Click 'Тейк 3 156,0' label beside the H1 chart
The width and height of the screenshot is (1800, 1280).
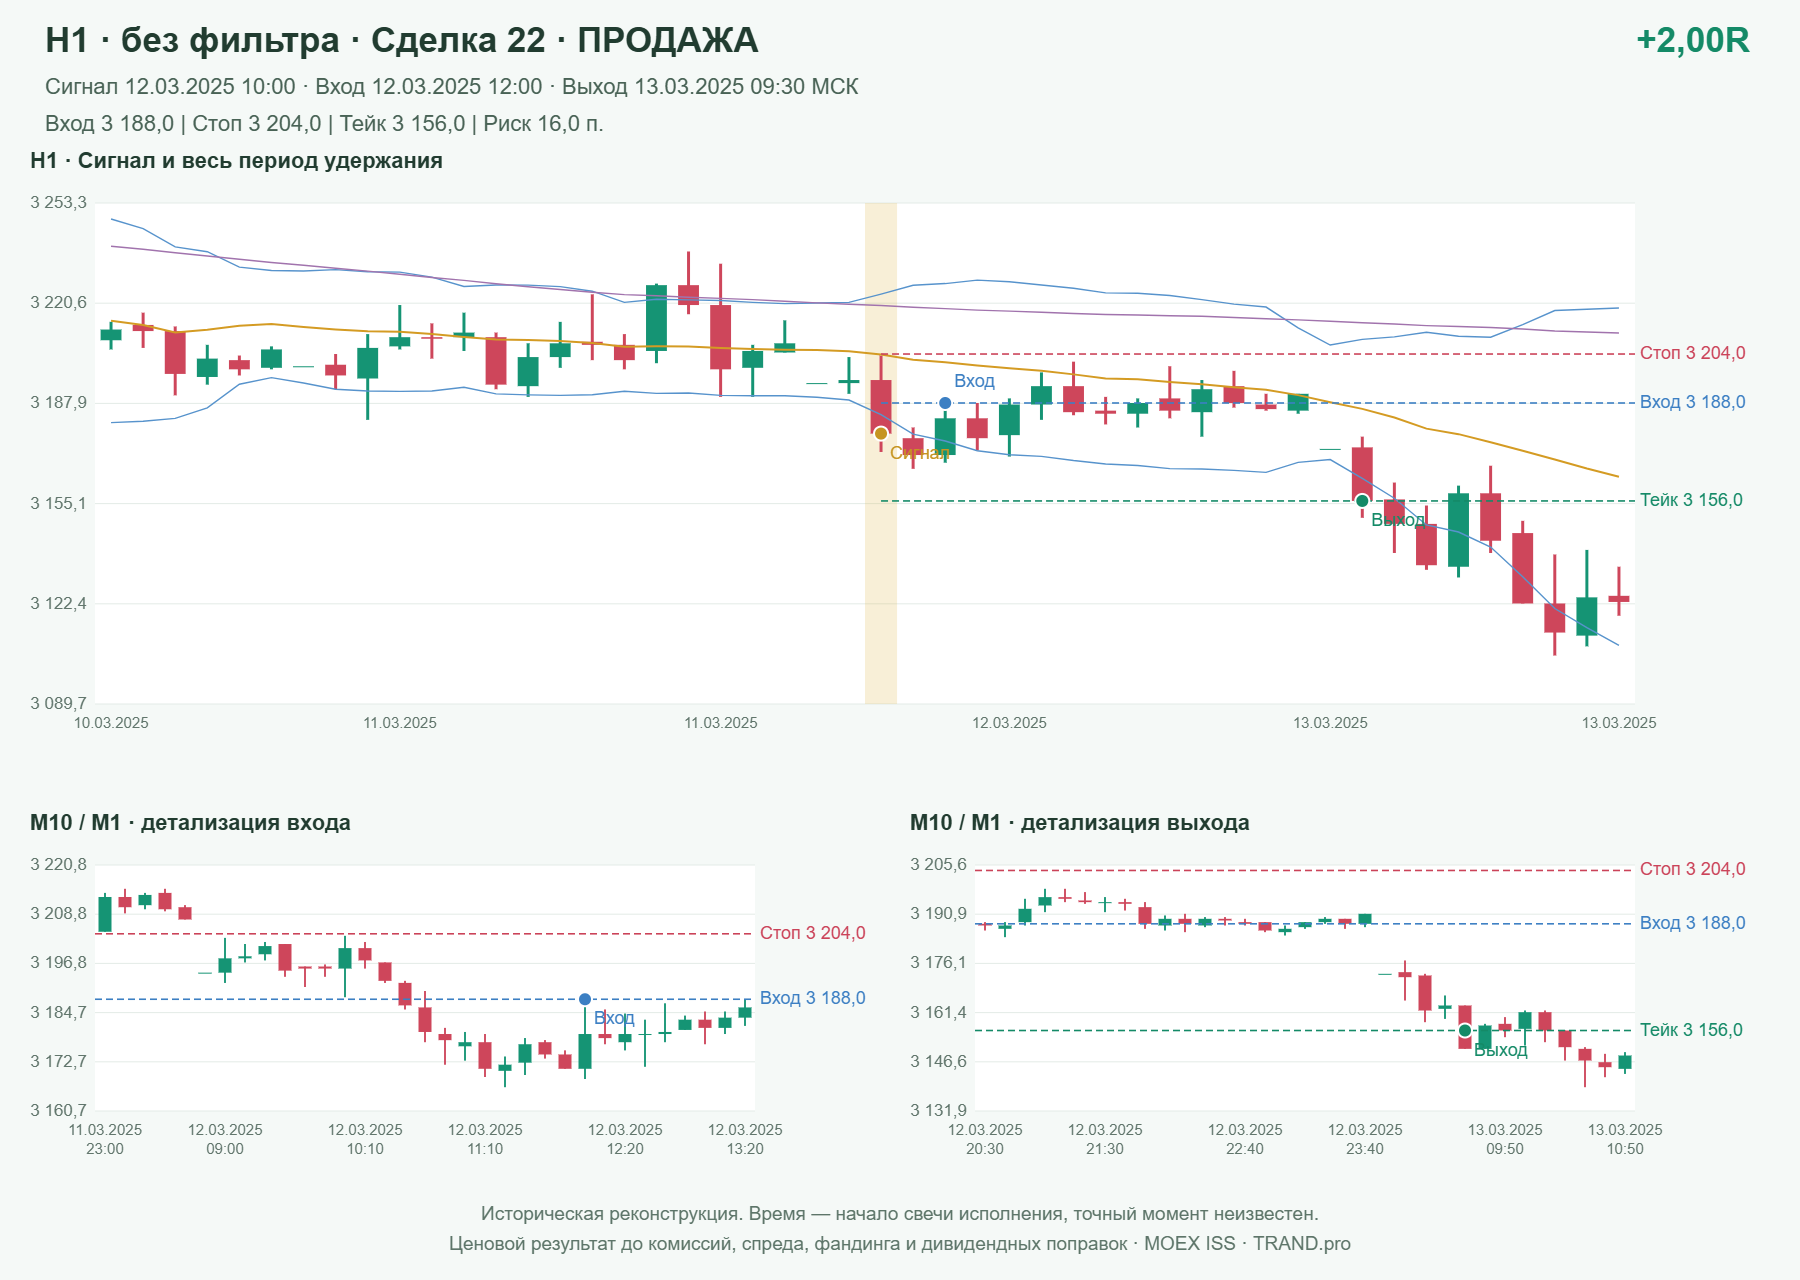tap(1691, 500)
